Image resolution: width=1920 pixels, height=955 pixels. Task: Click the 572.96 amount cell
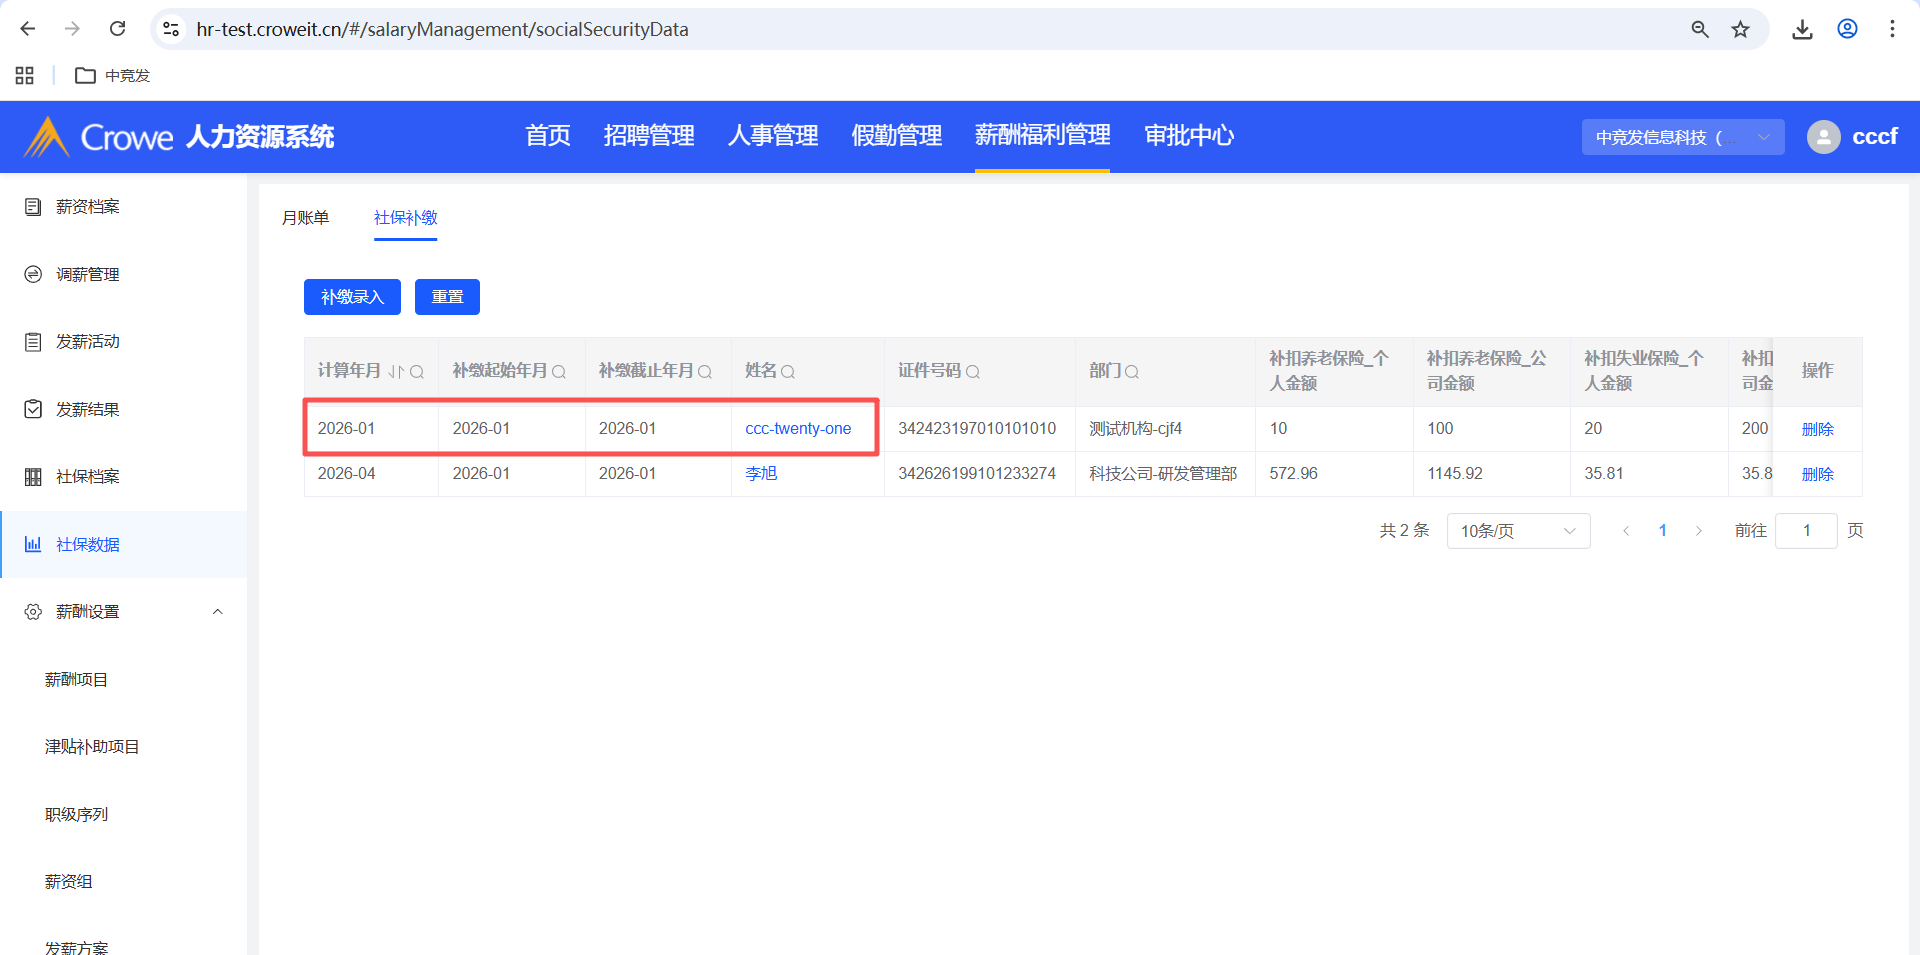pos(1294,474)
